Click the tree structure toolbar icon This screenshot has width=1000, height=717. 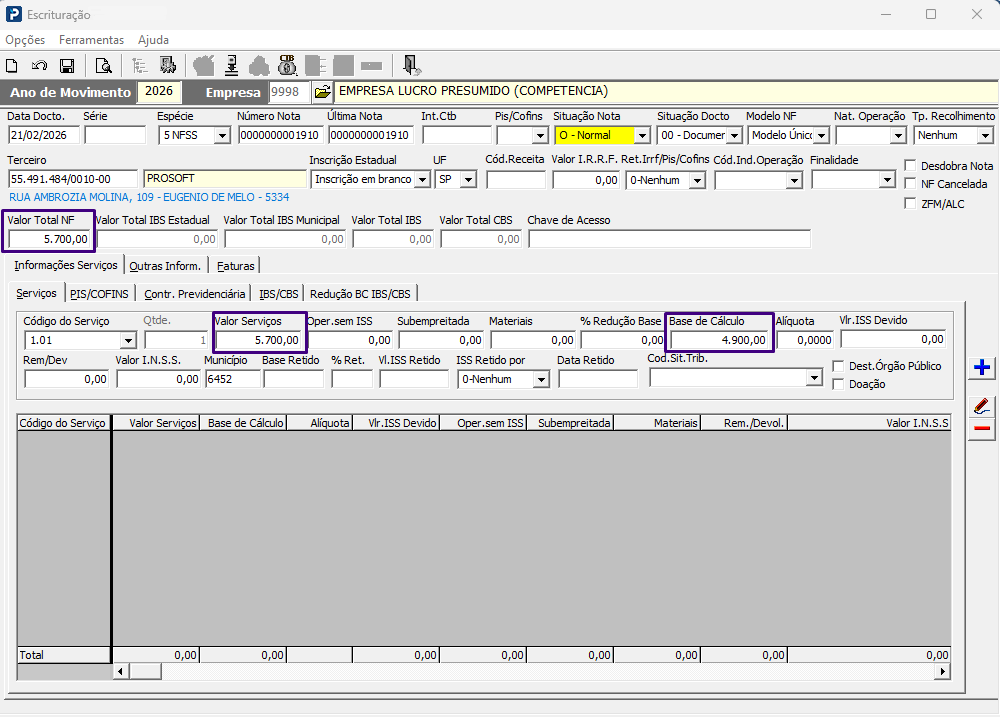[x=139, y=66]
